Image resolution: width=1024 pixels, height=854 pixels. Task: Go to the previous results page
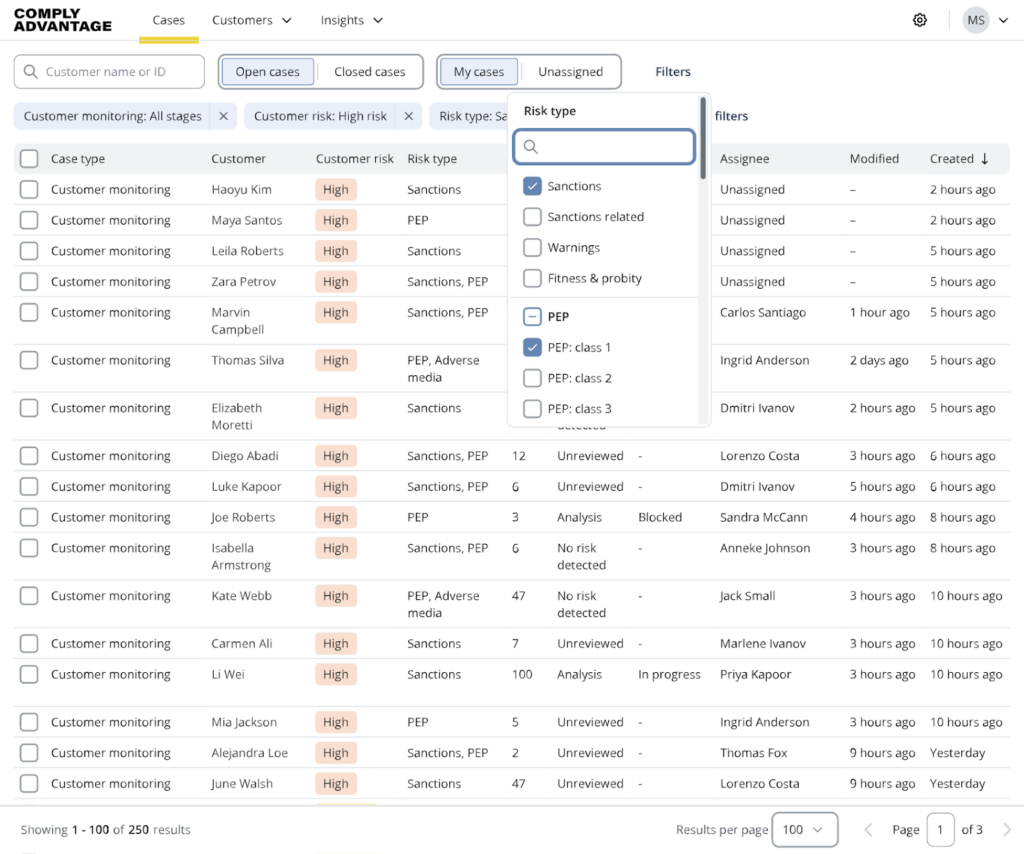[868, 829]
